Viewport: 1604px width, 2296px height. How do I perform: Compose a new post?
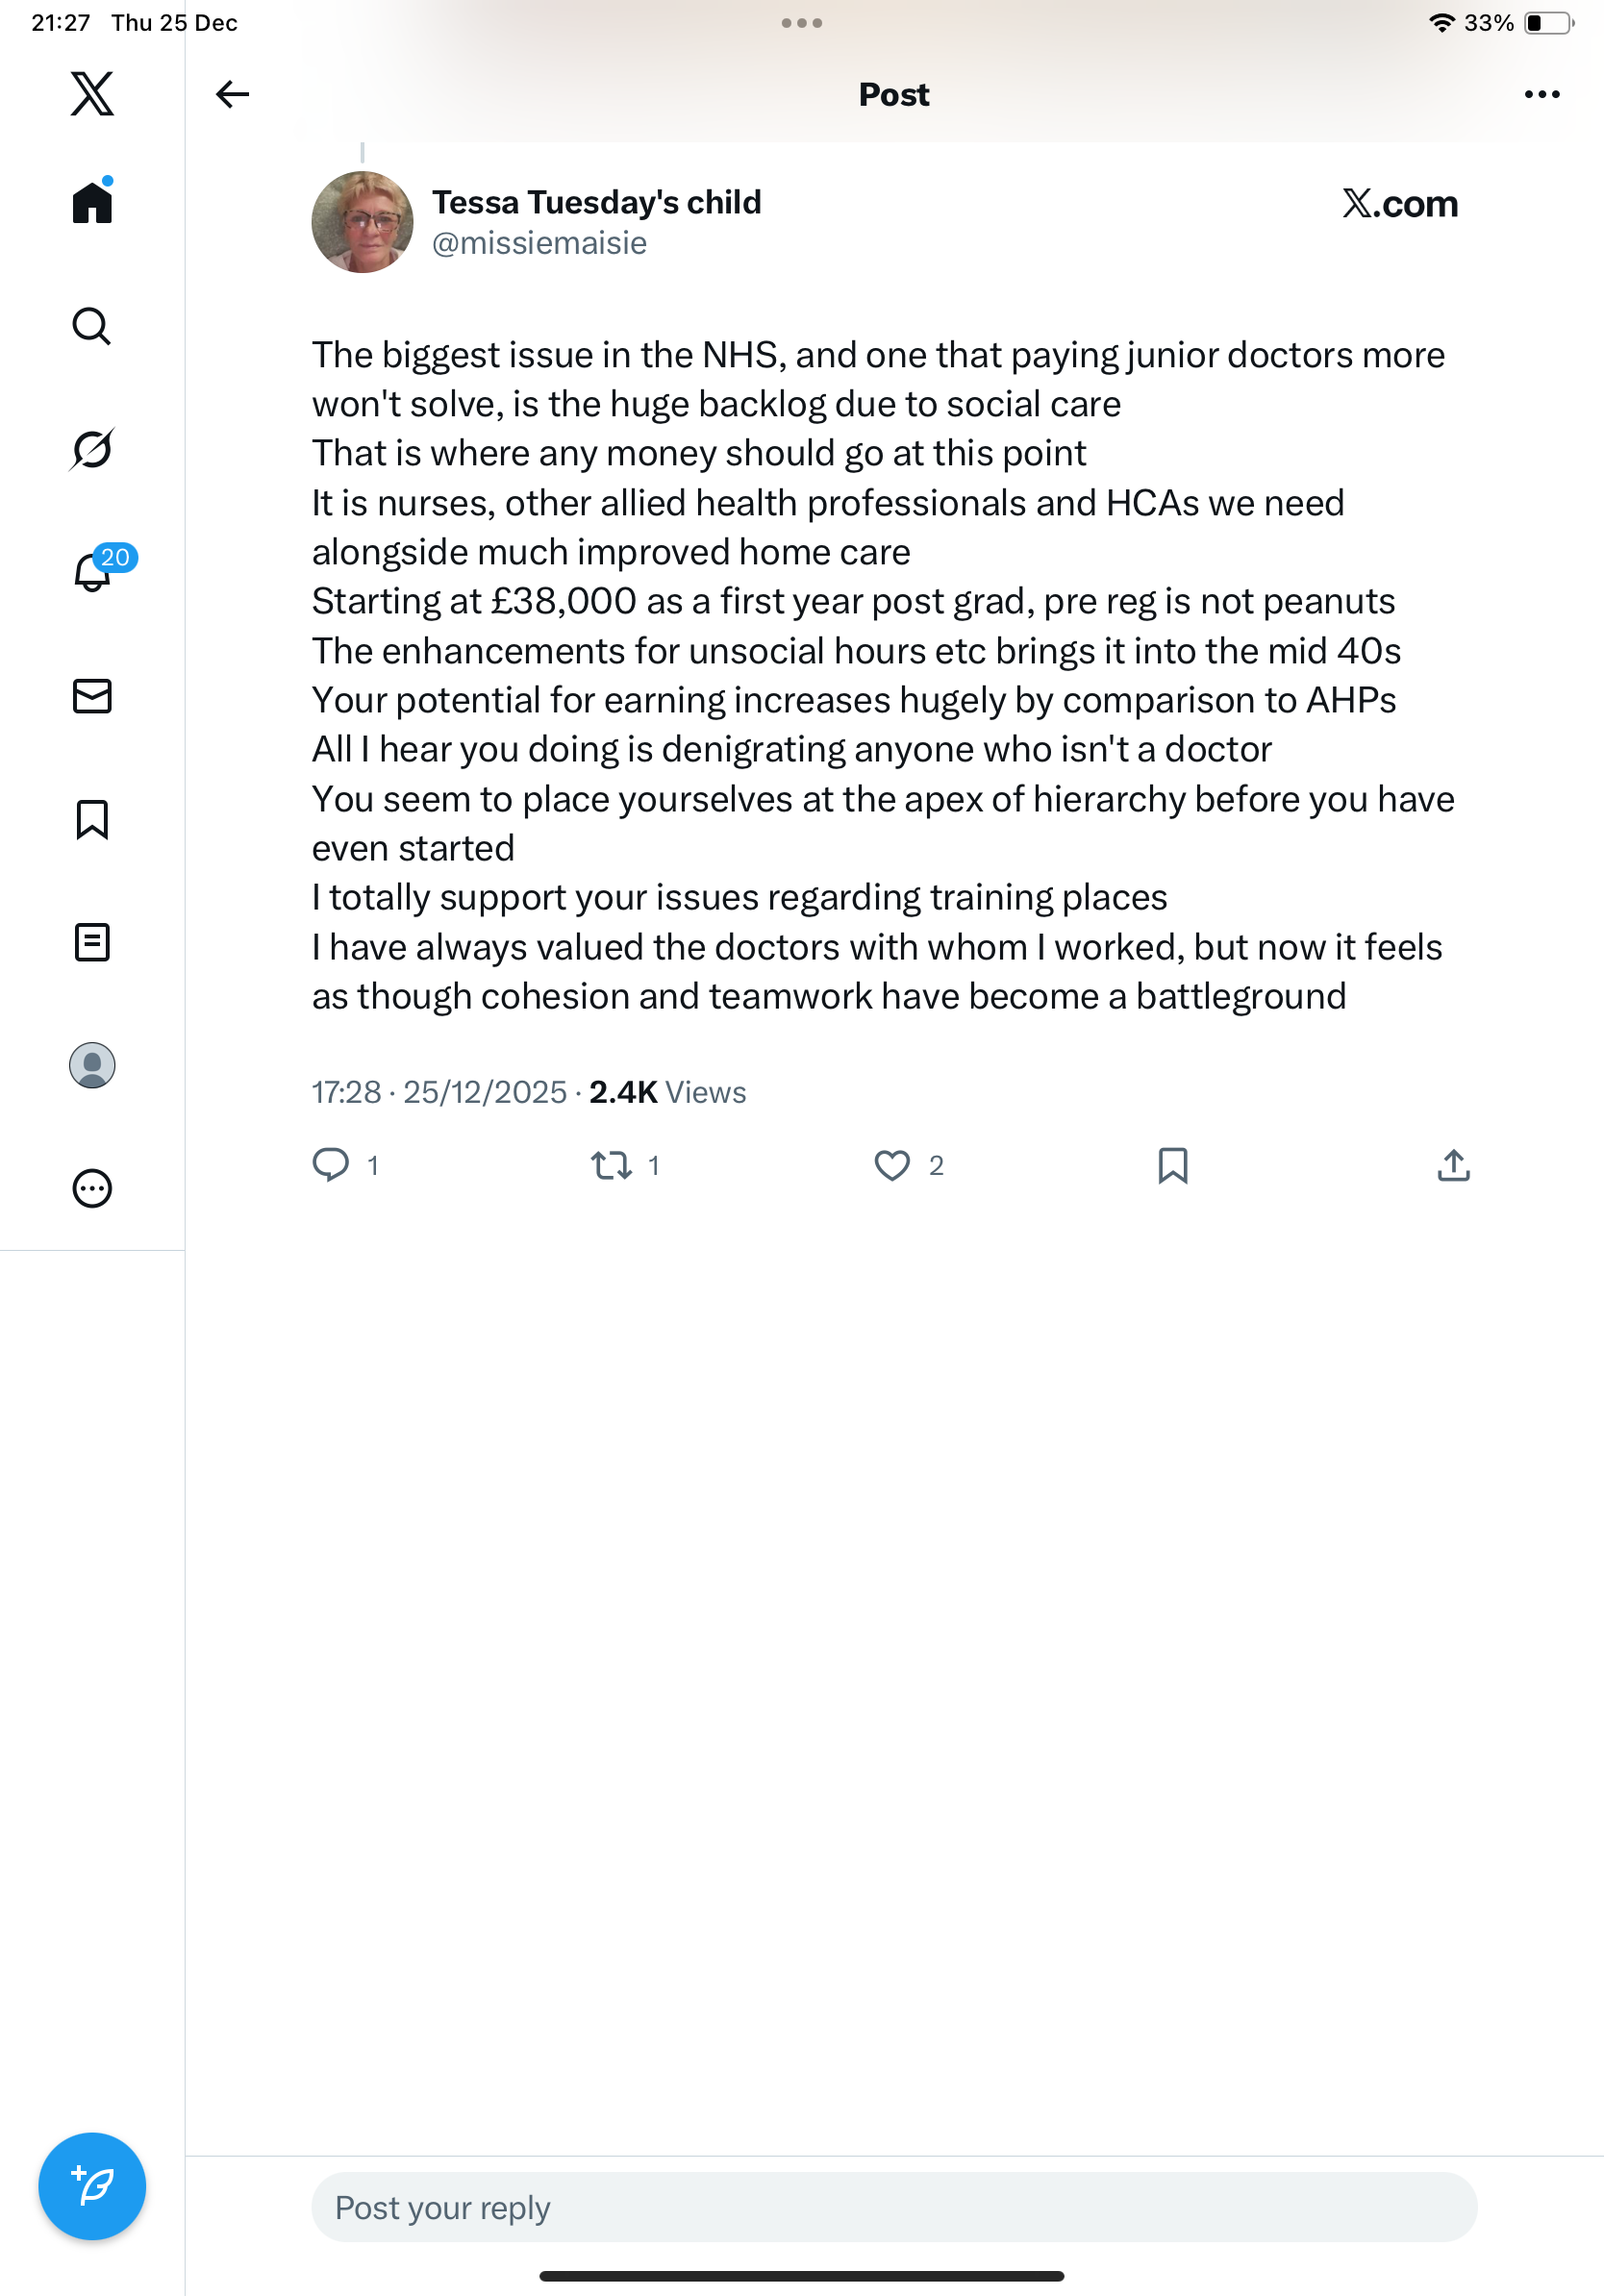(92, 2186)
